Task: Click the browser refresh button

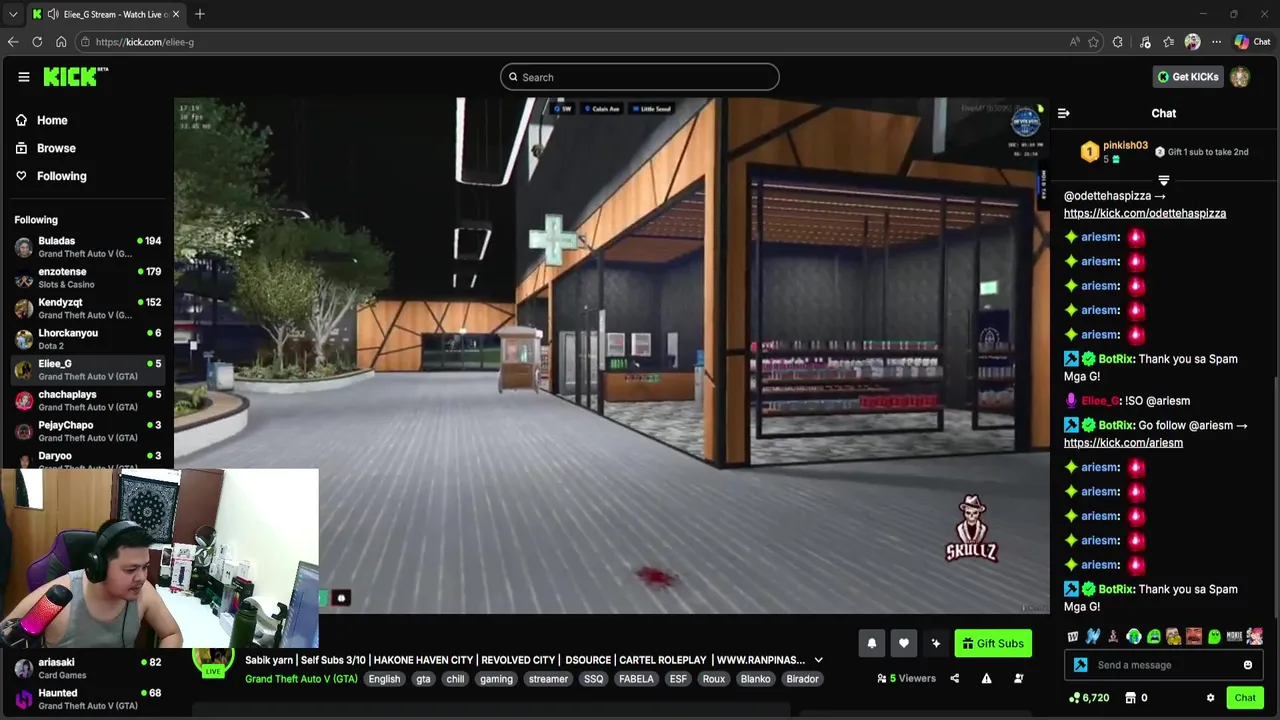Action: pyautogui.click(x=37, y=42)
